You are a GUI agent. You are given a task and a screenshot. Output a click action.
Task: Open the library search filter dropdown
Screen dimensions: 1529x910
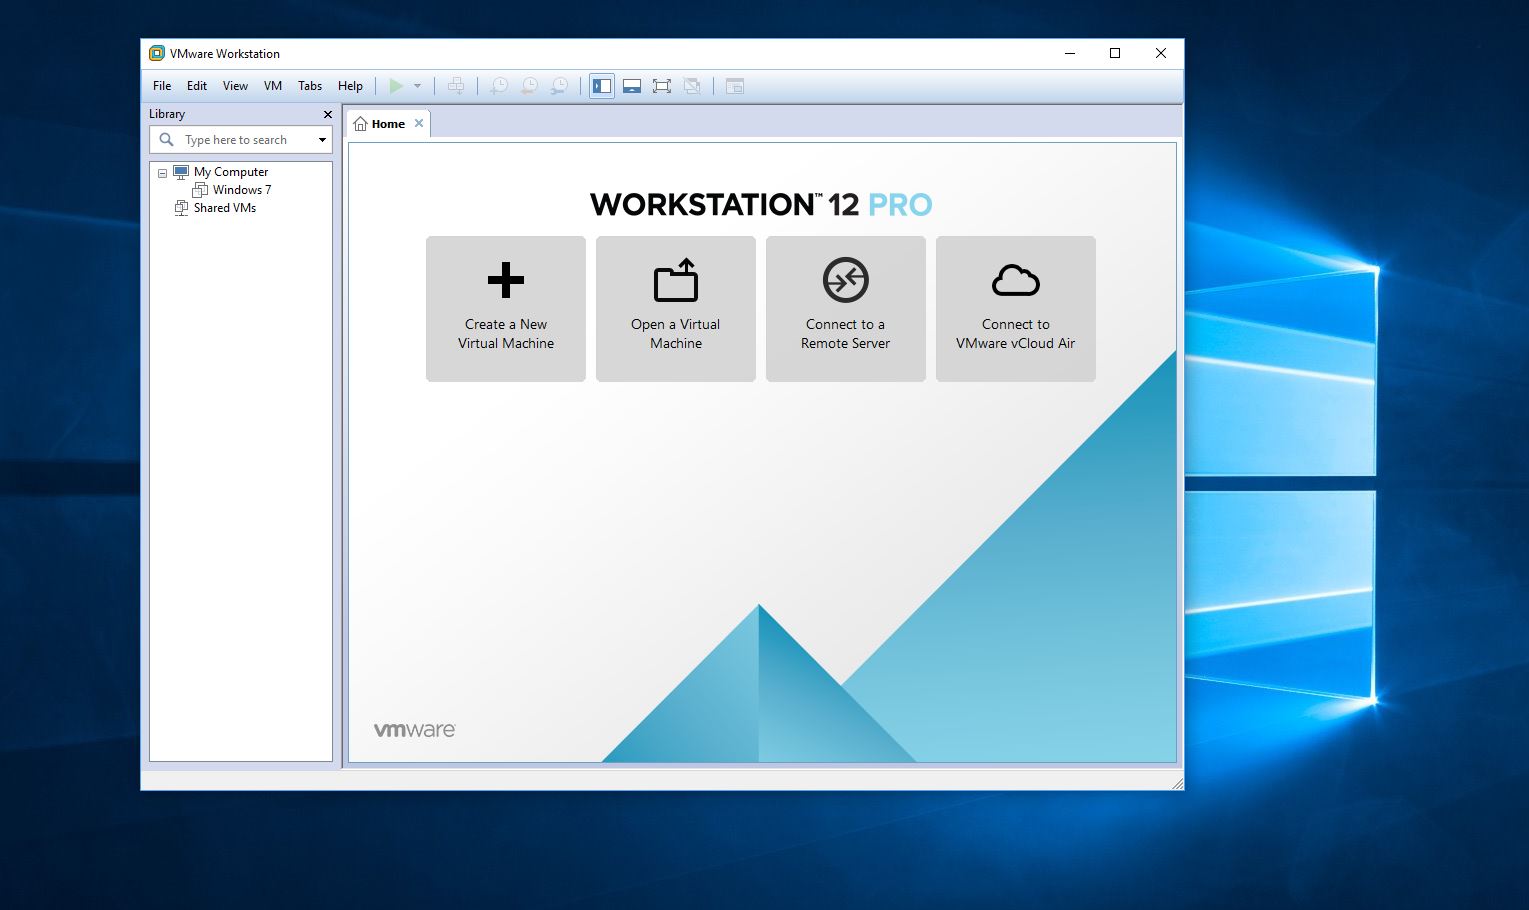(x=322, y=140)
